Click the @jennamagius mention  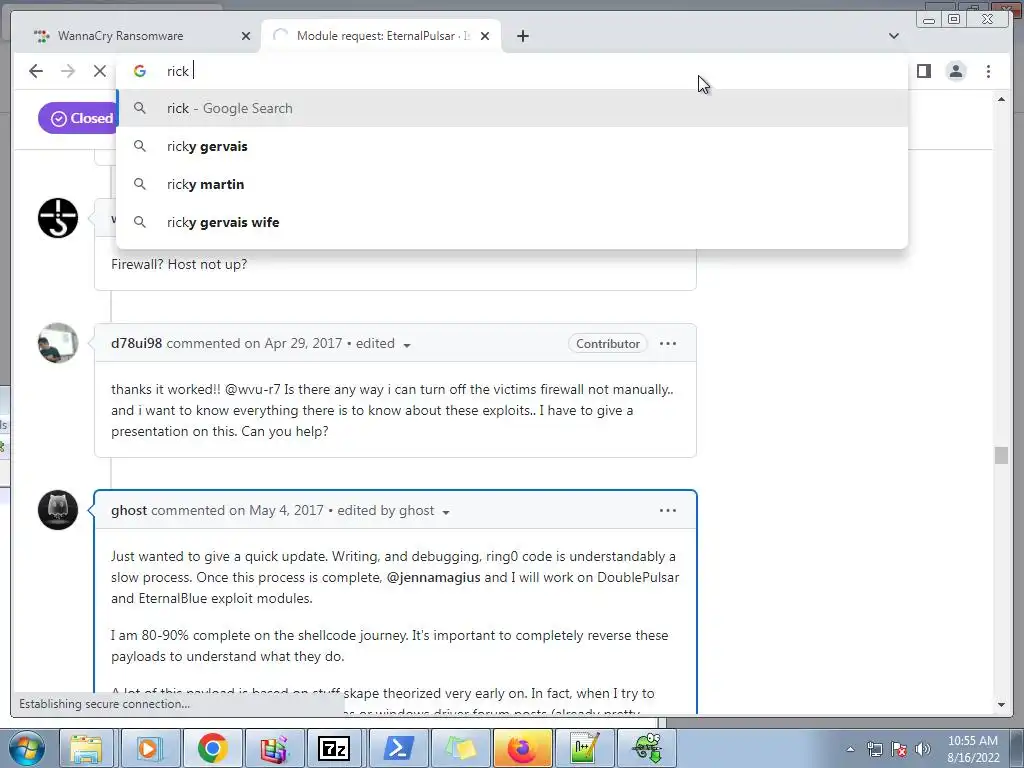434,577
